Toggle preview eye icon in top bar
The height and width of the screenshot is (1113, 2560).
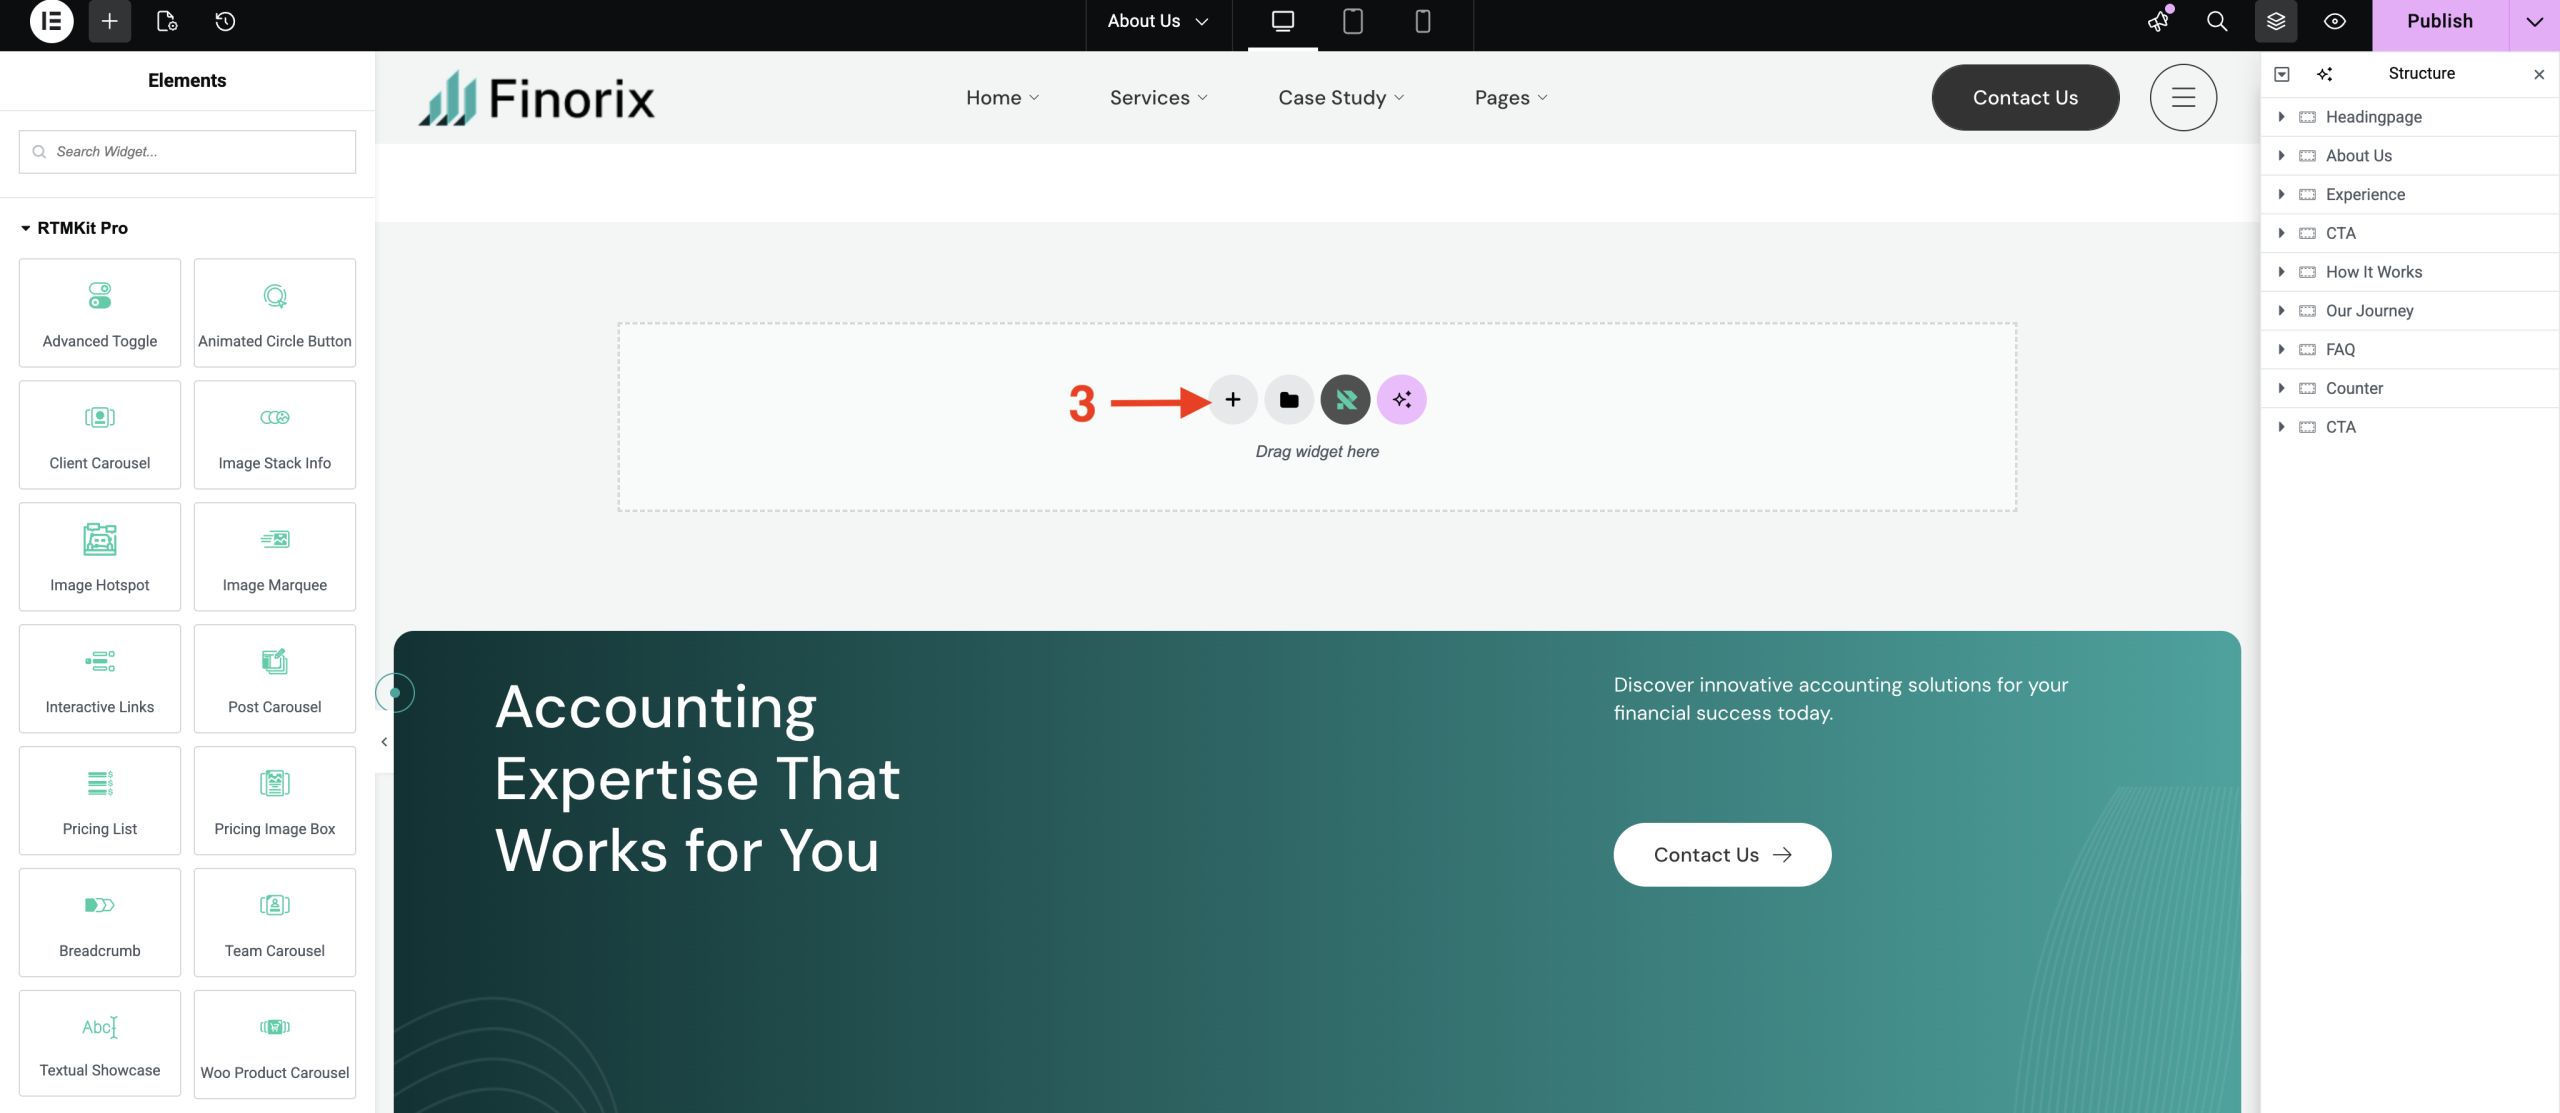tap(2334, 21)
